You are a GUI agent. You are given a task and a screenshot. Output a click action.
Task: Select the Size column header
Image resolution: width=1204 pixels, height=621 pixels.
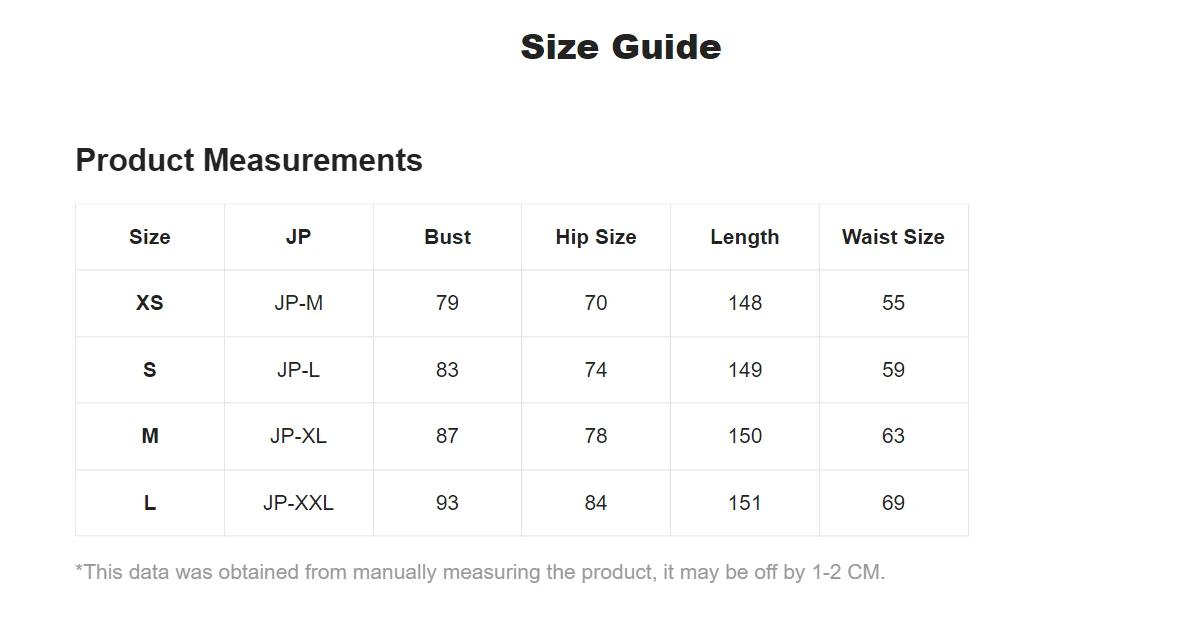pyautogui.click(x=150, y=237)
